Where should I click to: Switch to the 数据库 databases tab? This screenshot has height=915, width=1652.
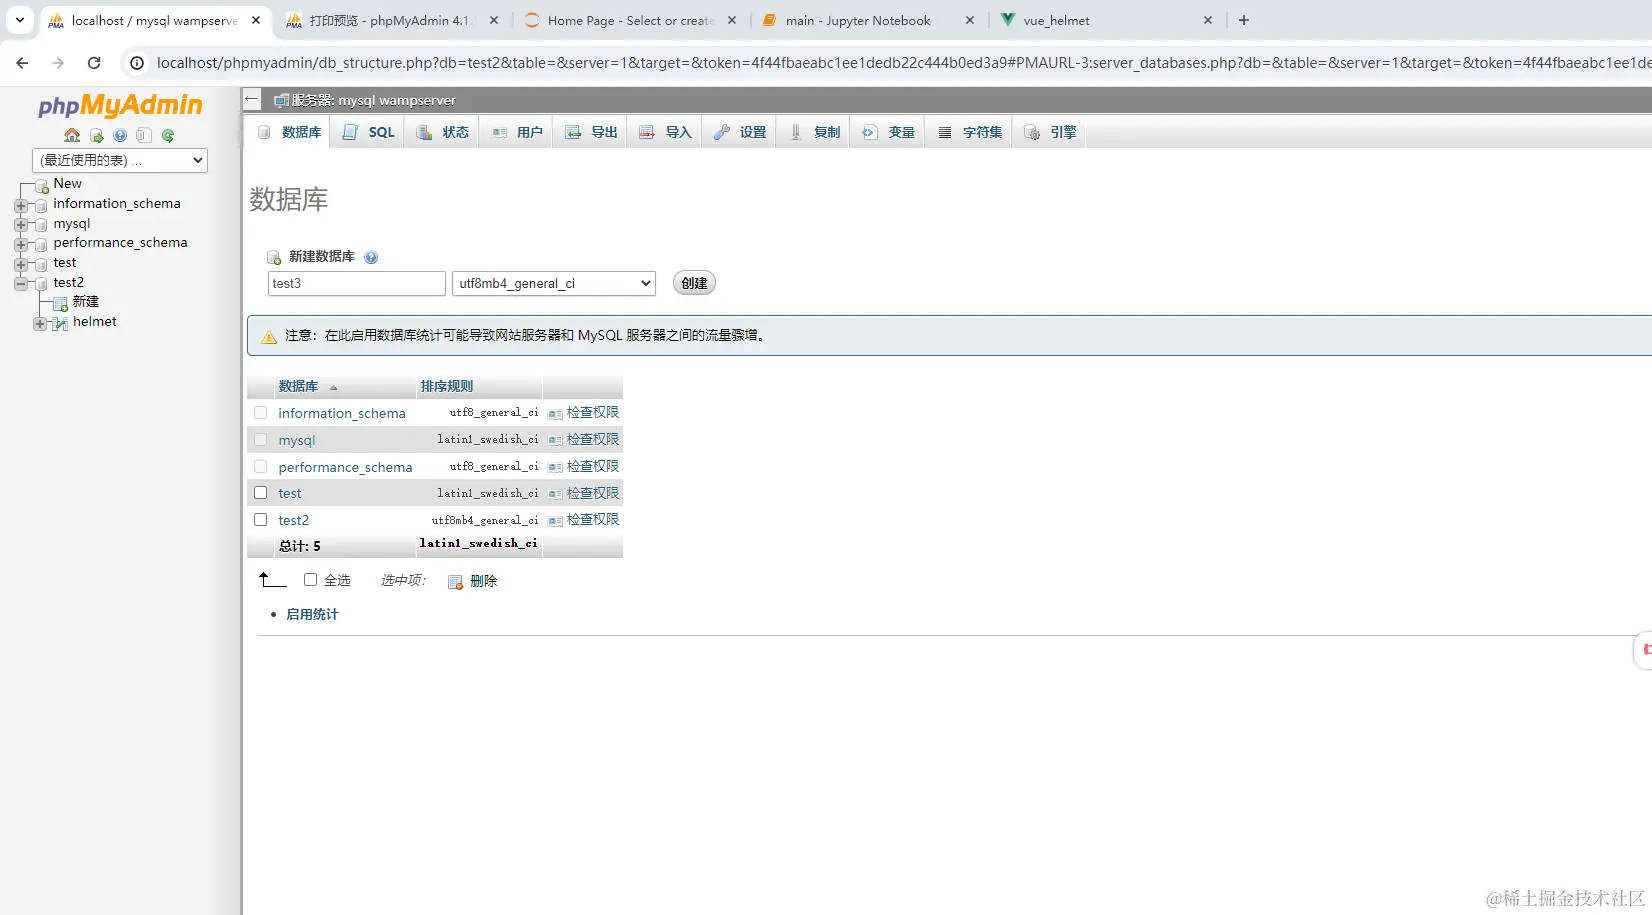point(290,132)
